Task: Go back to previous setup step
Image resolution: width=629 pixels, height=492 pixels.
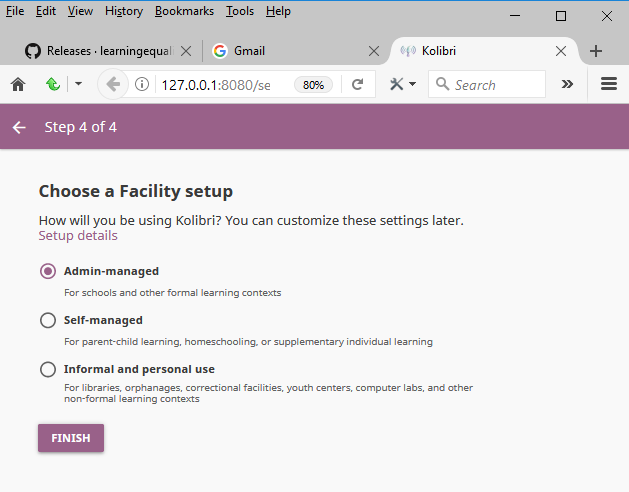Action: tap(19, 128)
